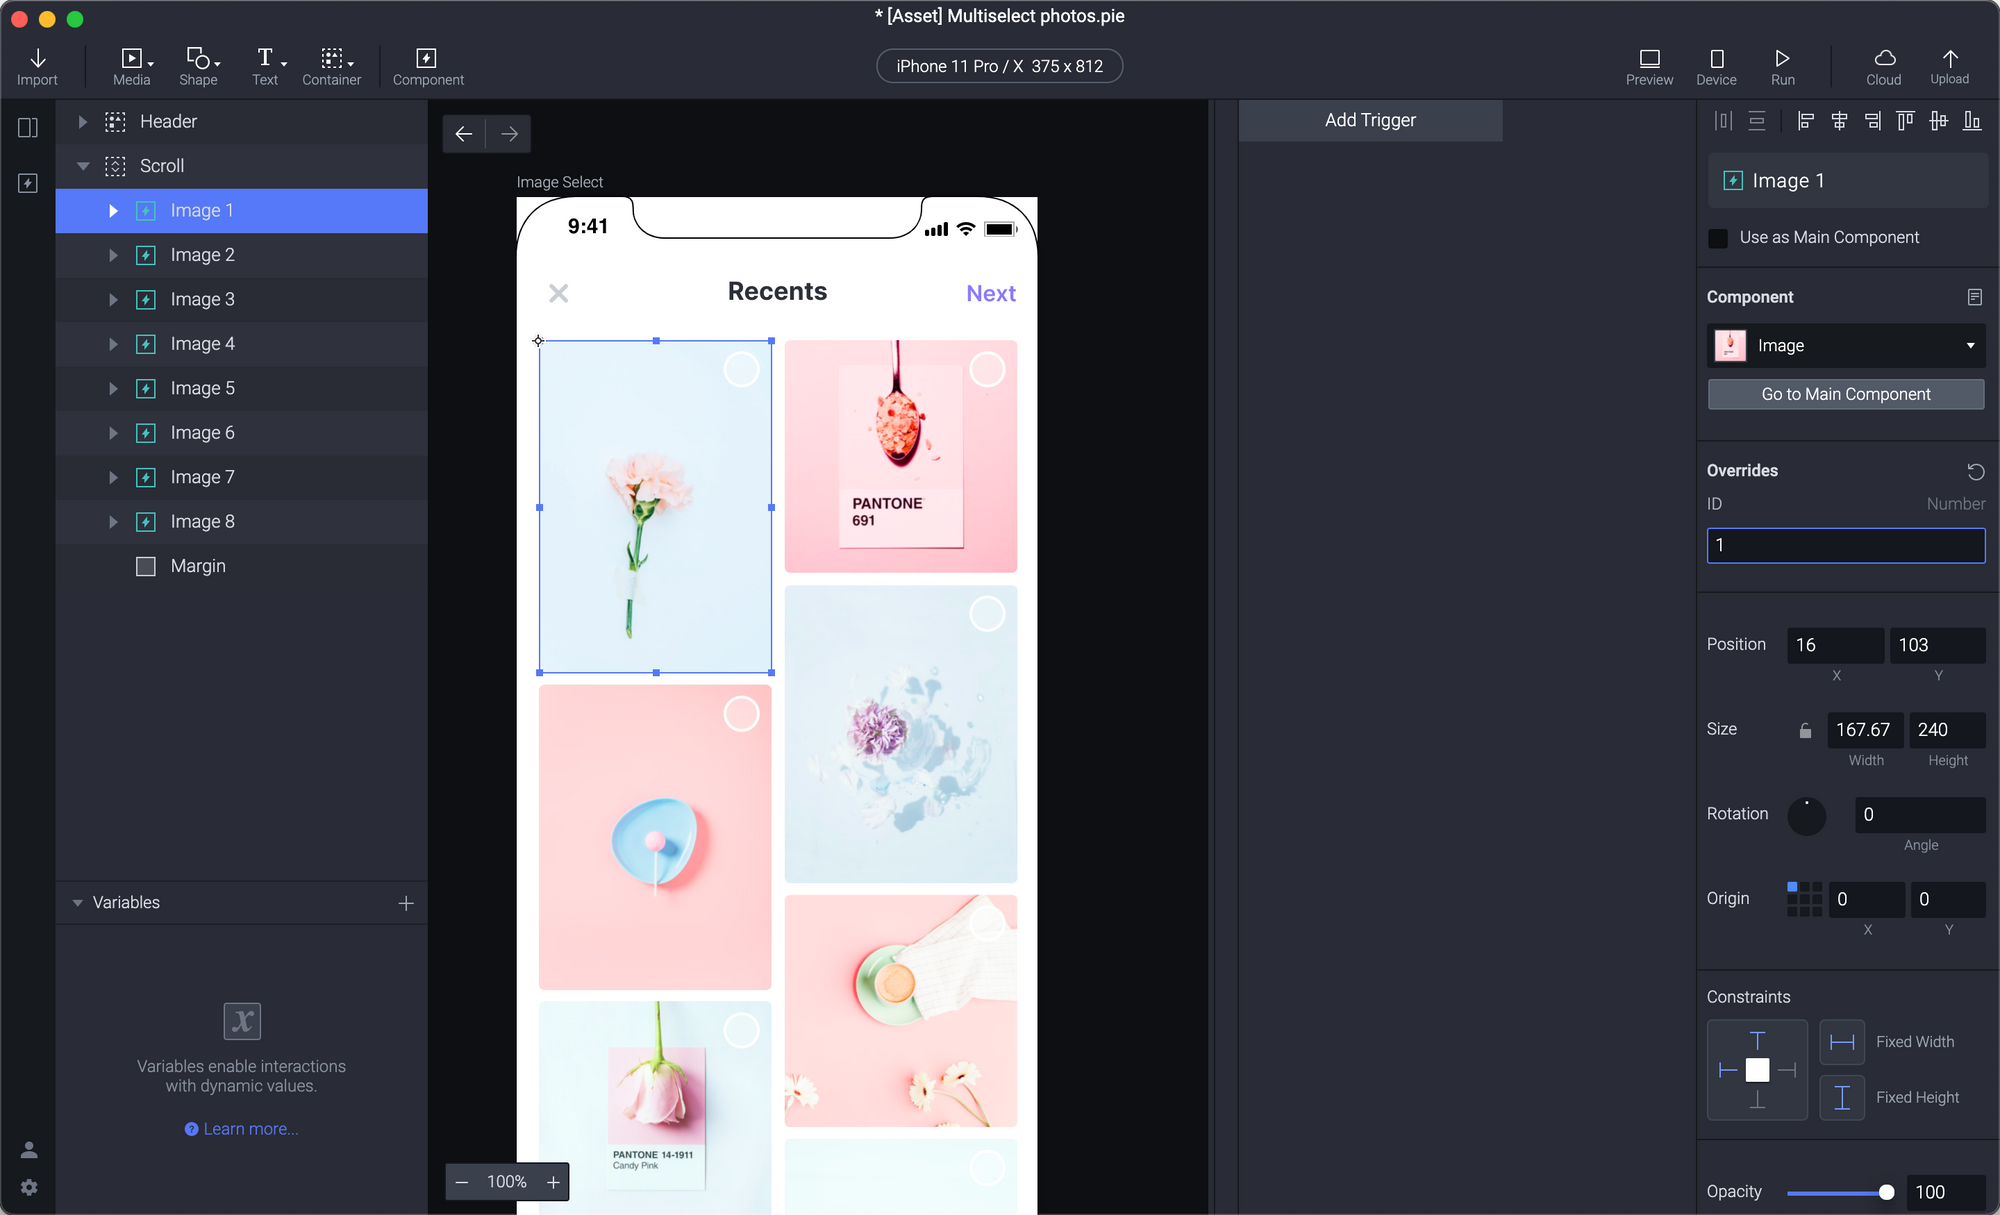Viewport: 2000px width, 1215px height.
Task: Open the Learn more link
Action: point(250,1129)
